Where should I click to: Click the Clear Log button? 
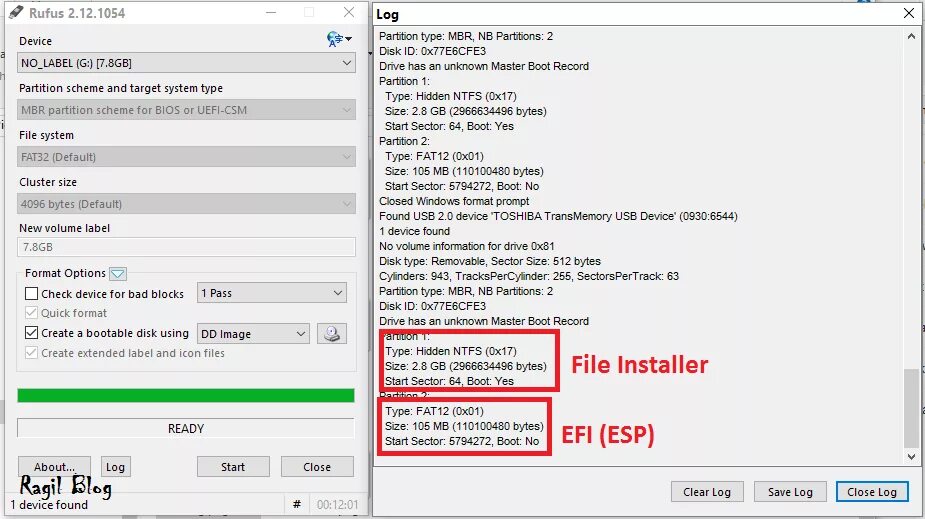[707, 492]
